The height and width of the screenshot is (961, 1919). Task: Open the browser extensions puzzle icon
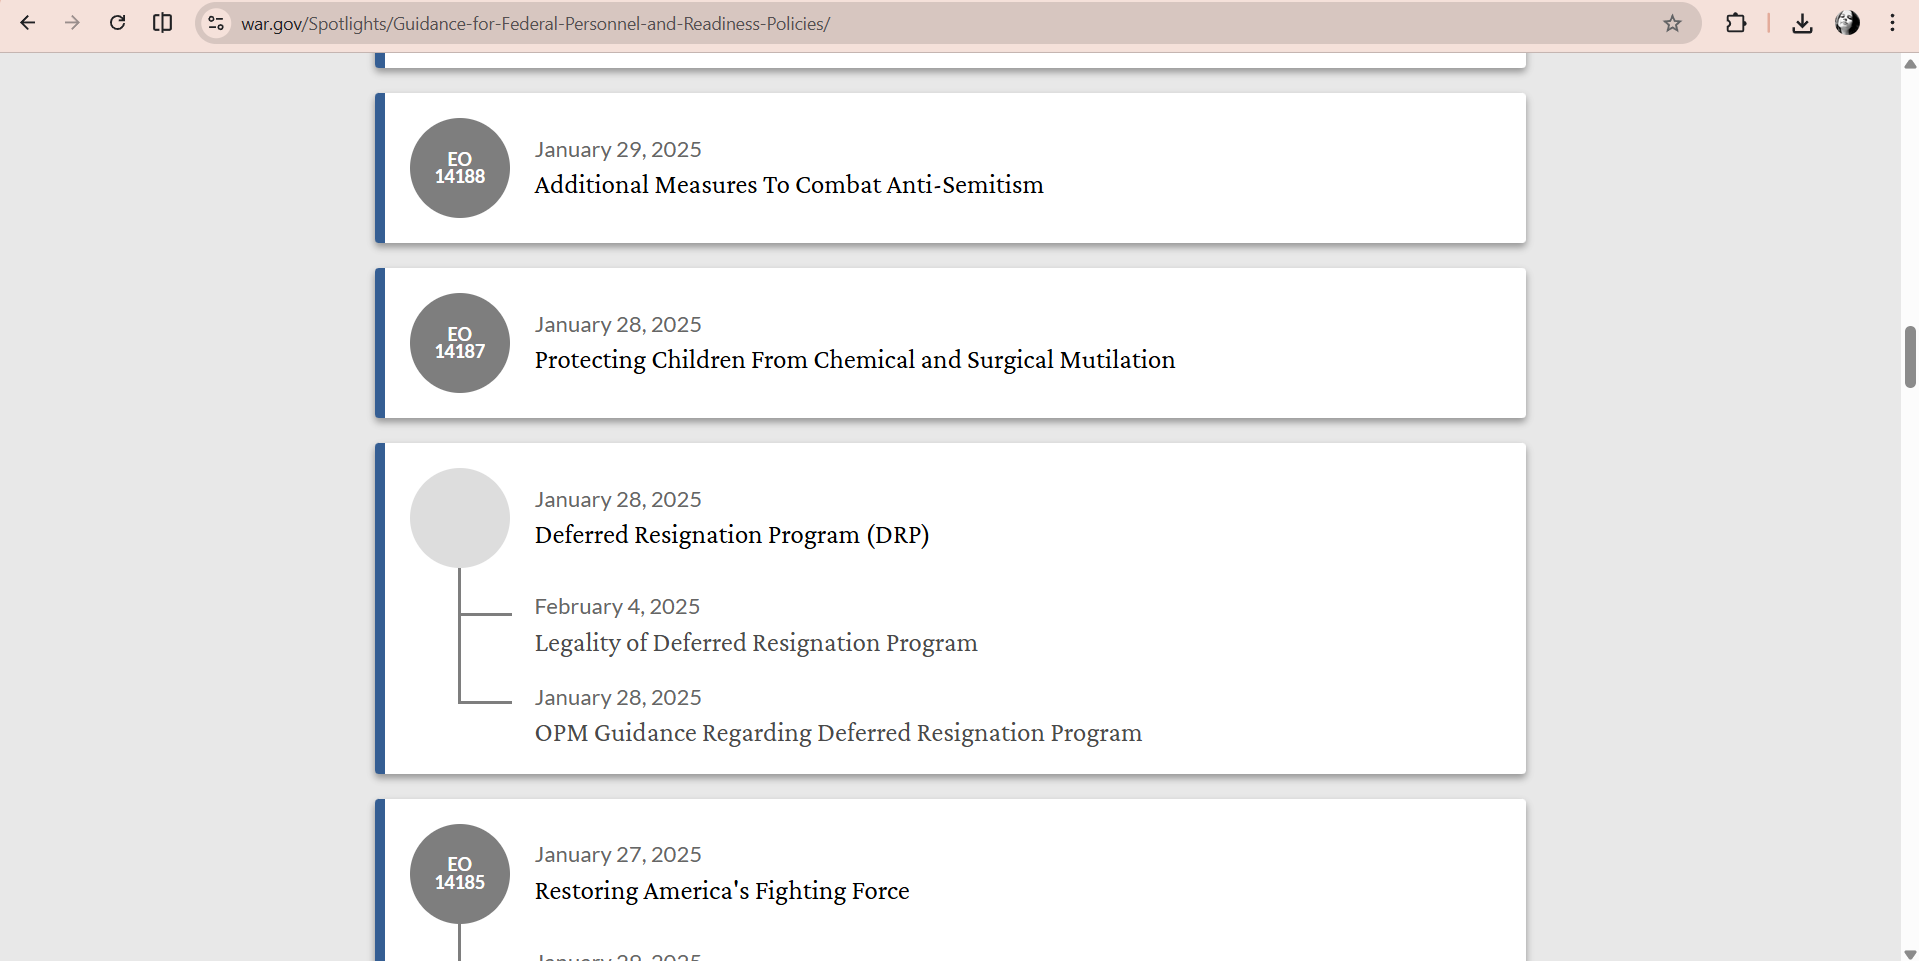point(1736,23)
